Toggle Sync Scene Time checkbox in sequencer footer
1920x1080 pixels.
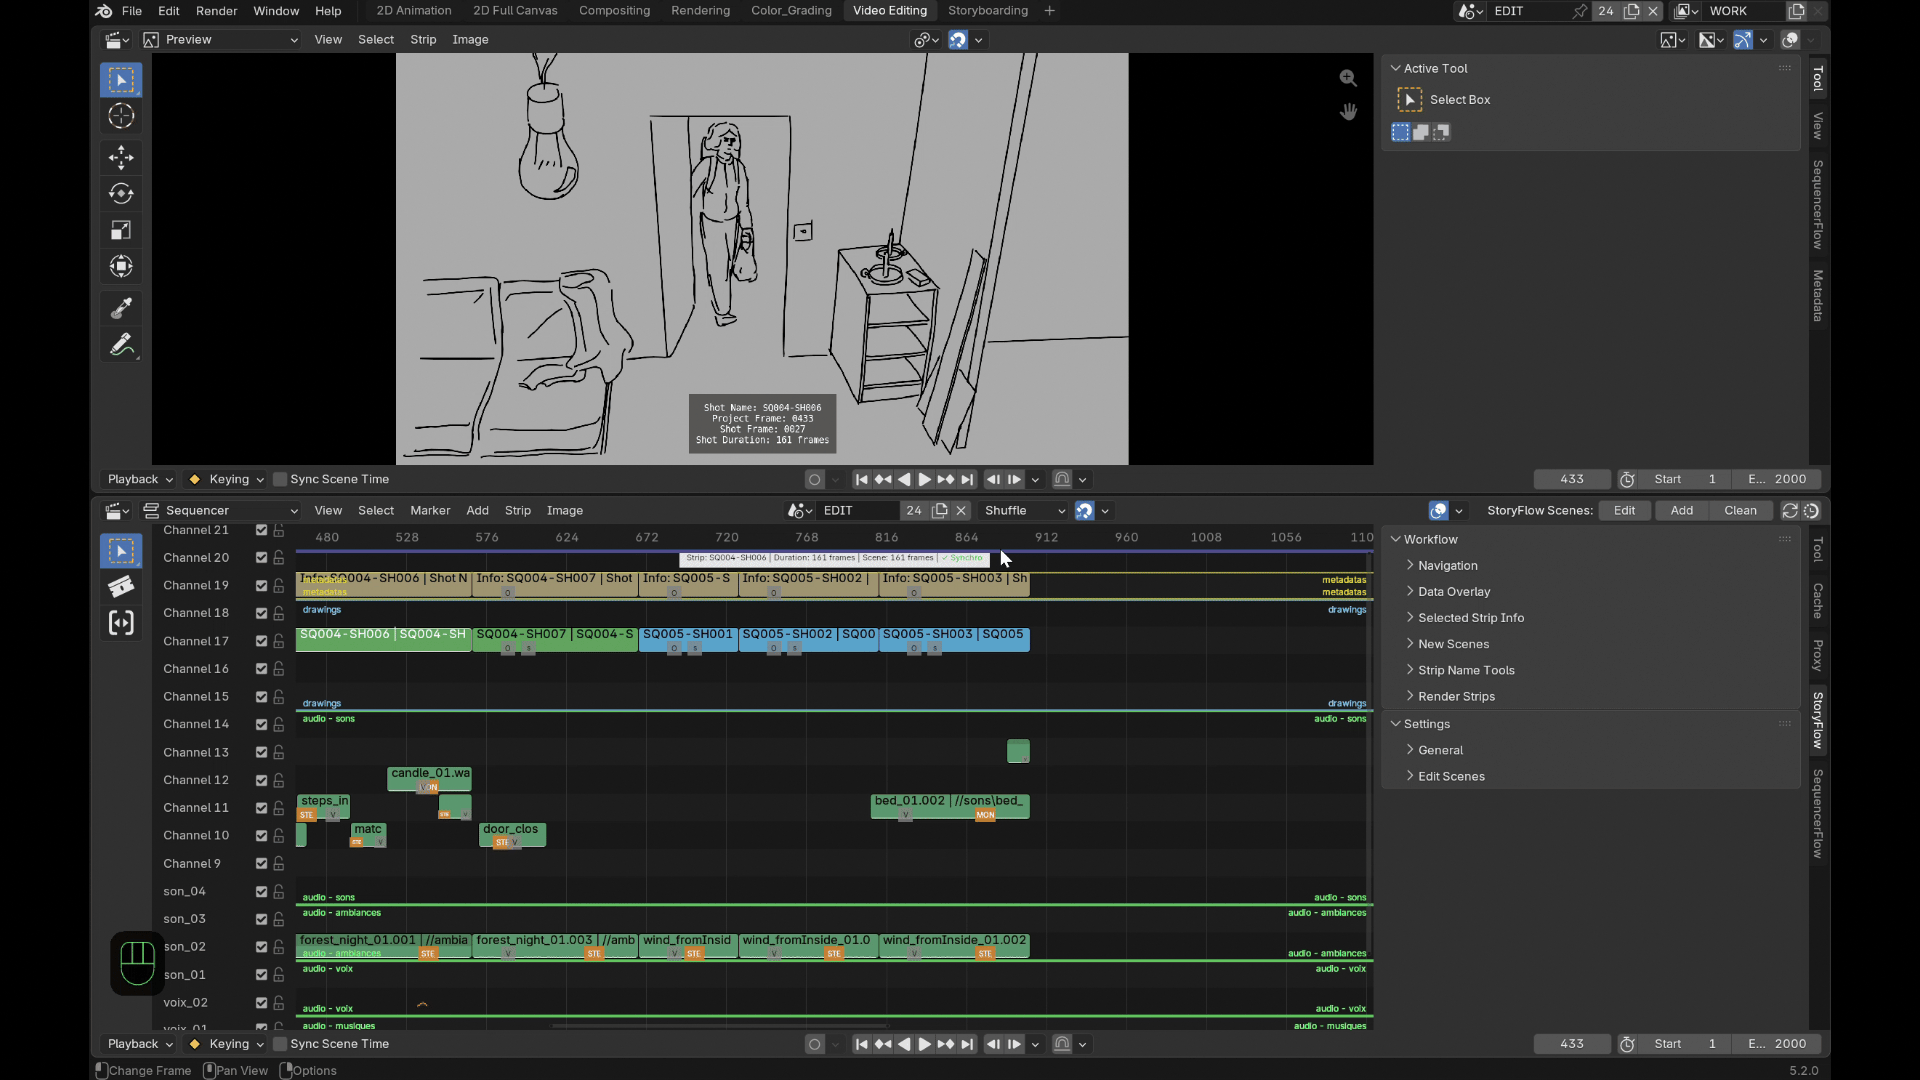click(280, 1044)
